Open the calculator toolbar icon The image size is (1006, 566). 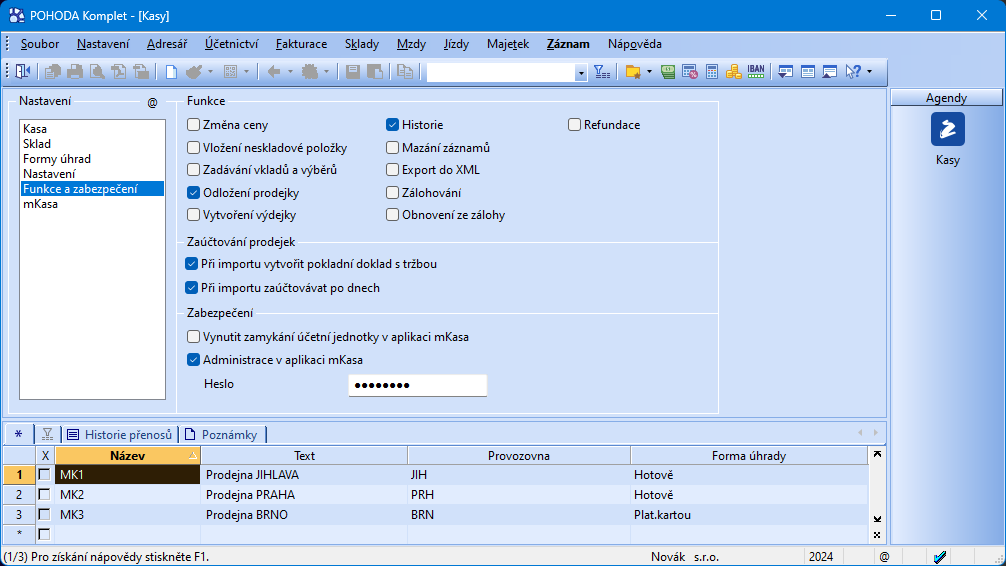(712, 72)
